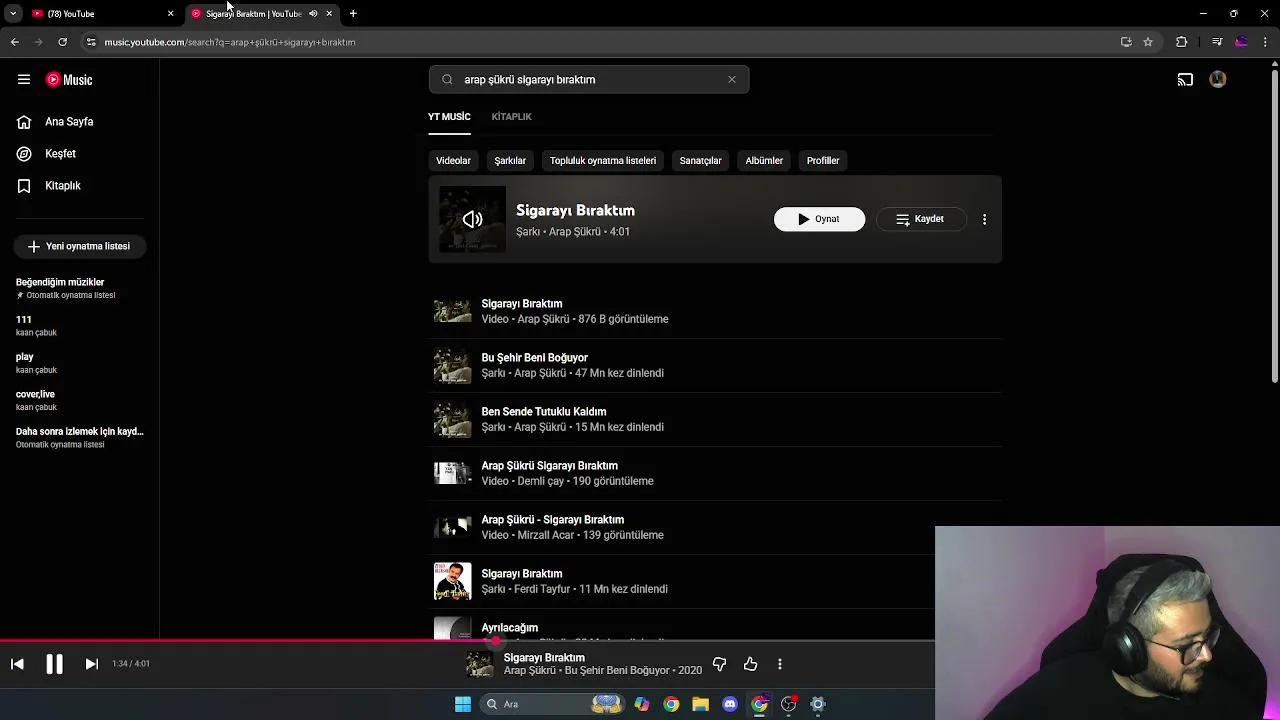
Task: Click the YouTube Music logo
Action: pyautogui.click(x=69, y=80)
